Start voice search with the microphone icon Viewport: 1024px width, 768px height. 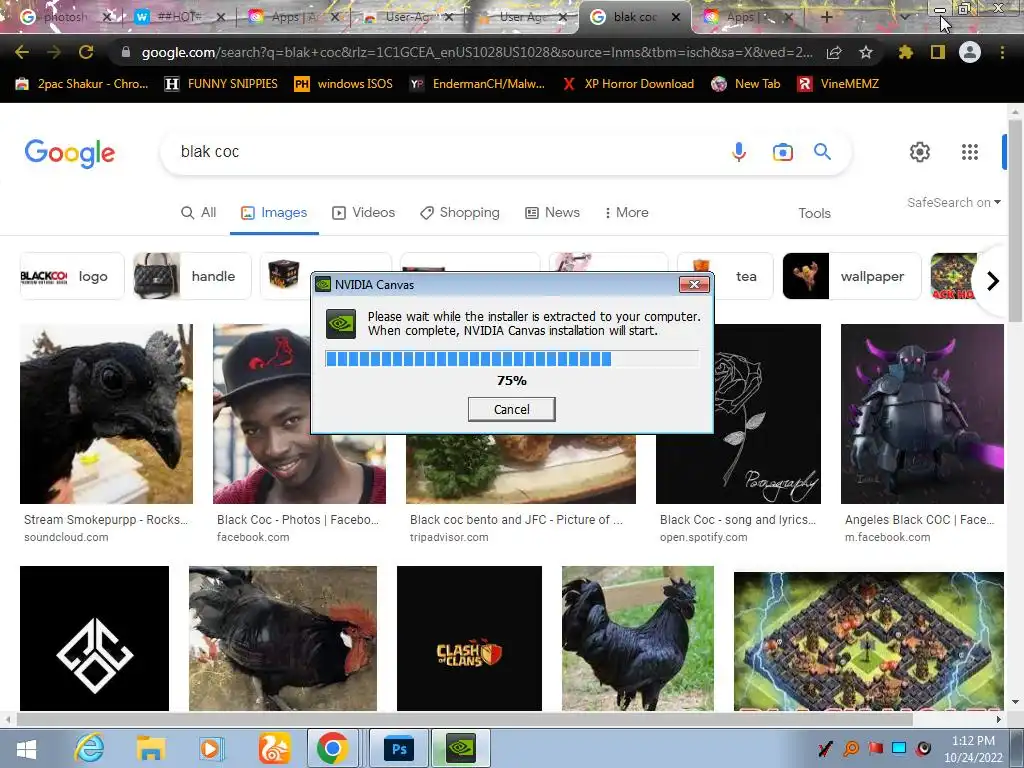(739, 152)
